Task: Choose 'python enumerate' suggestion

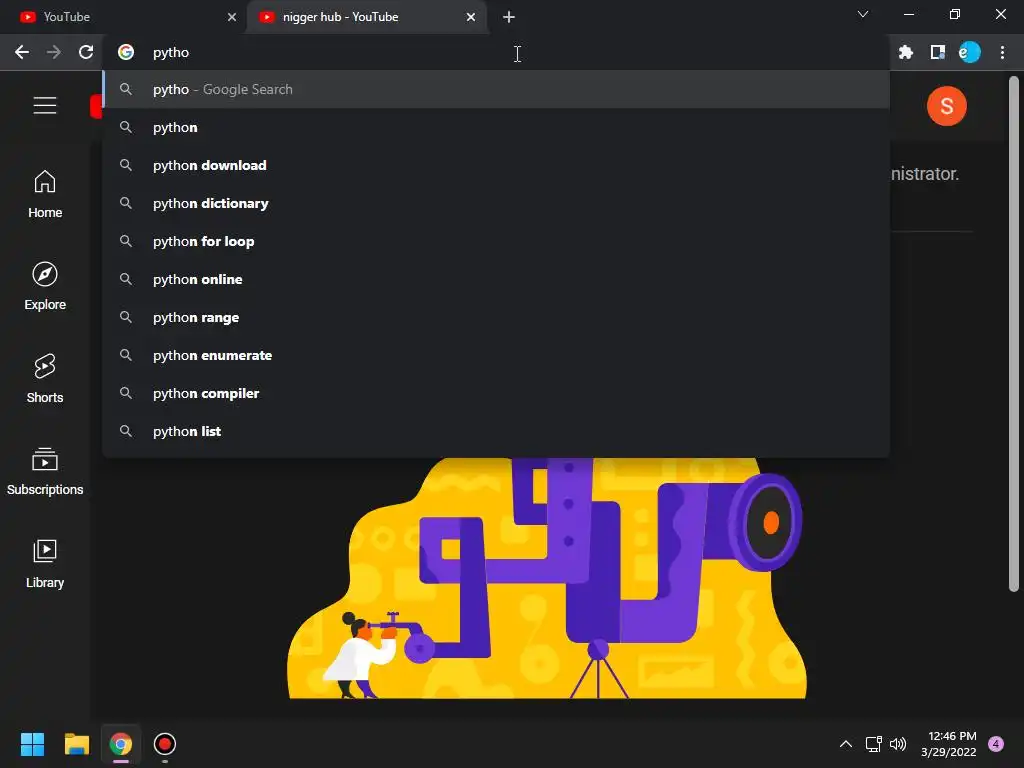Action: (x=496, y=355)
